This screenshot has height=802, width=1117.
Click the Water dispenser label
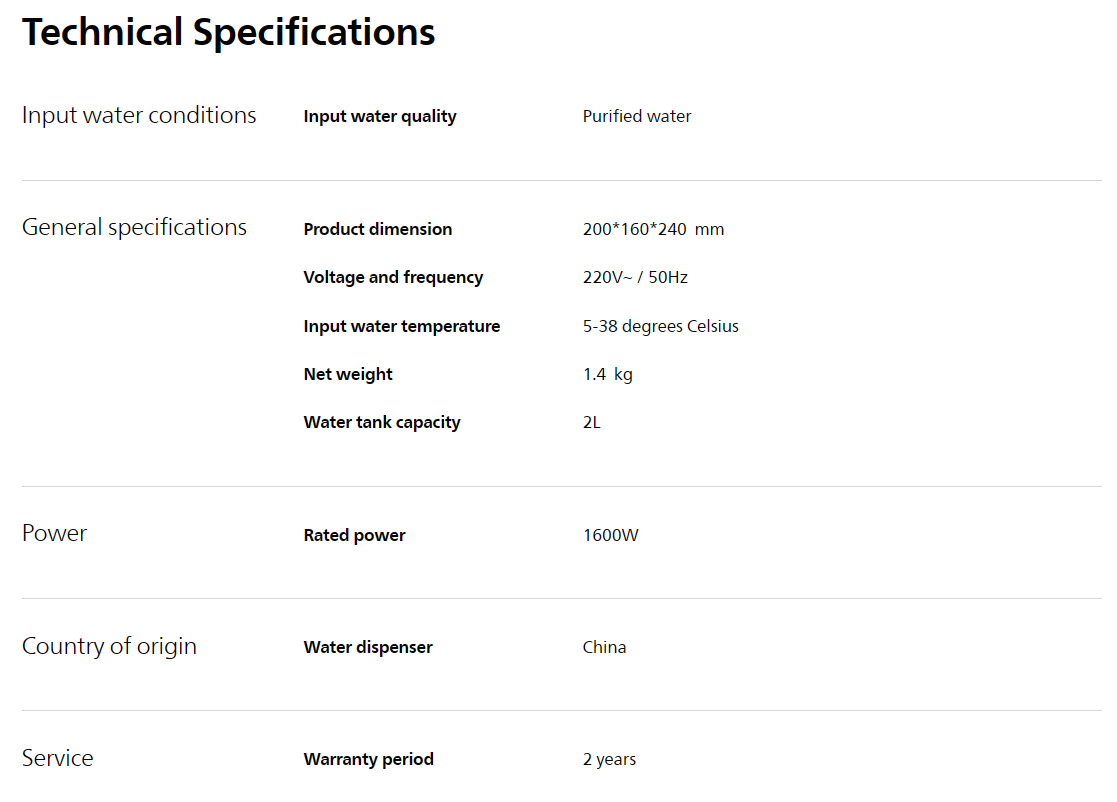[368, 647]
